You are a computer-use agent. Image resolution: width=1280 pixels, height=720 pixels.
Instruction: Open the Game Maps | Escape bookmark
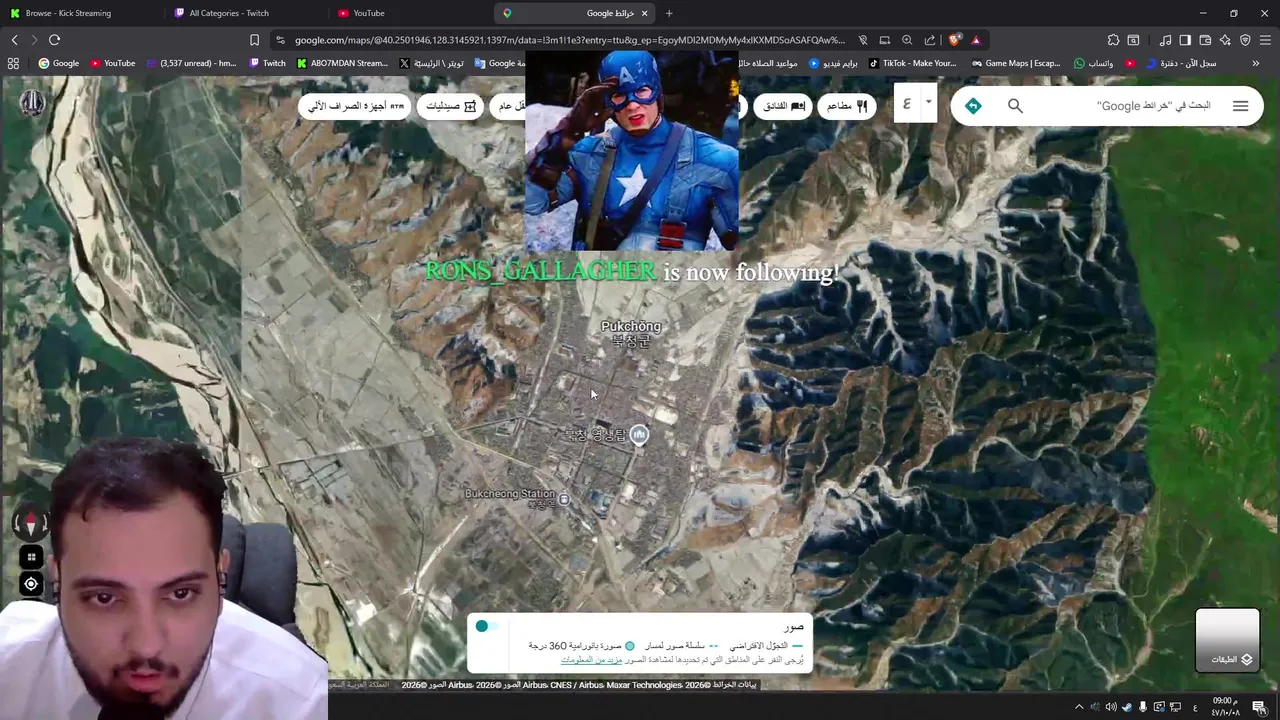tap(1015, 63)
